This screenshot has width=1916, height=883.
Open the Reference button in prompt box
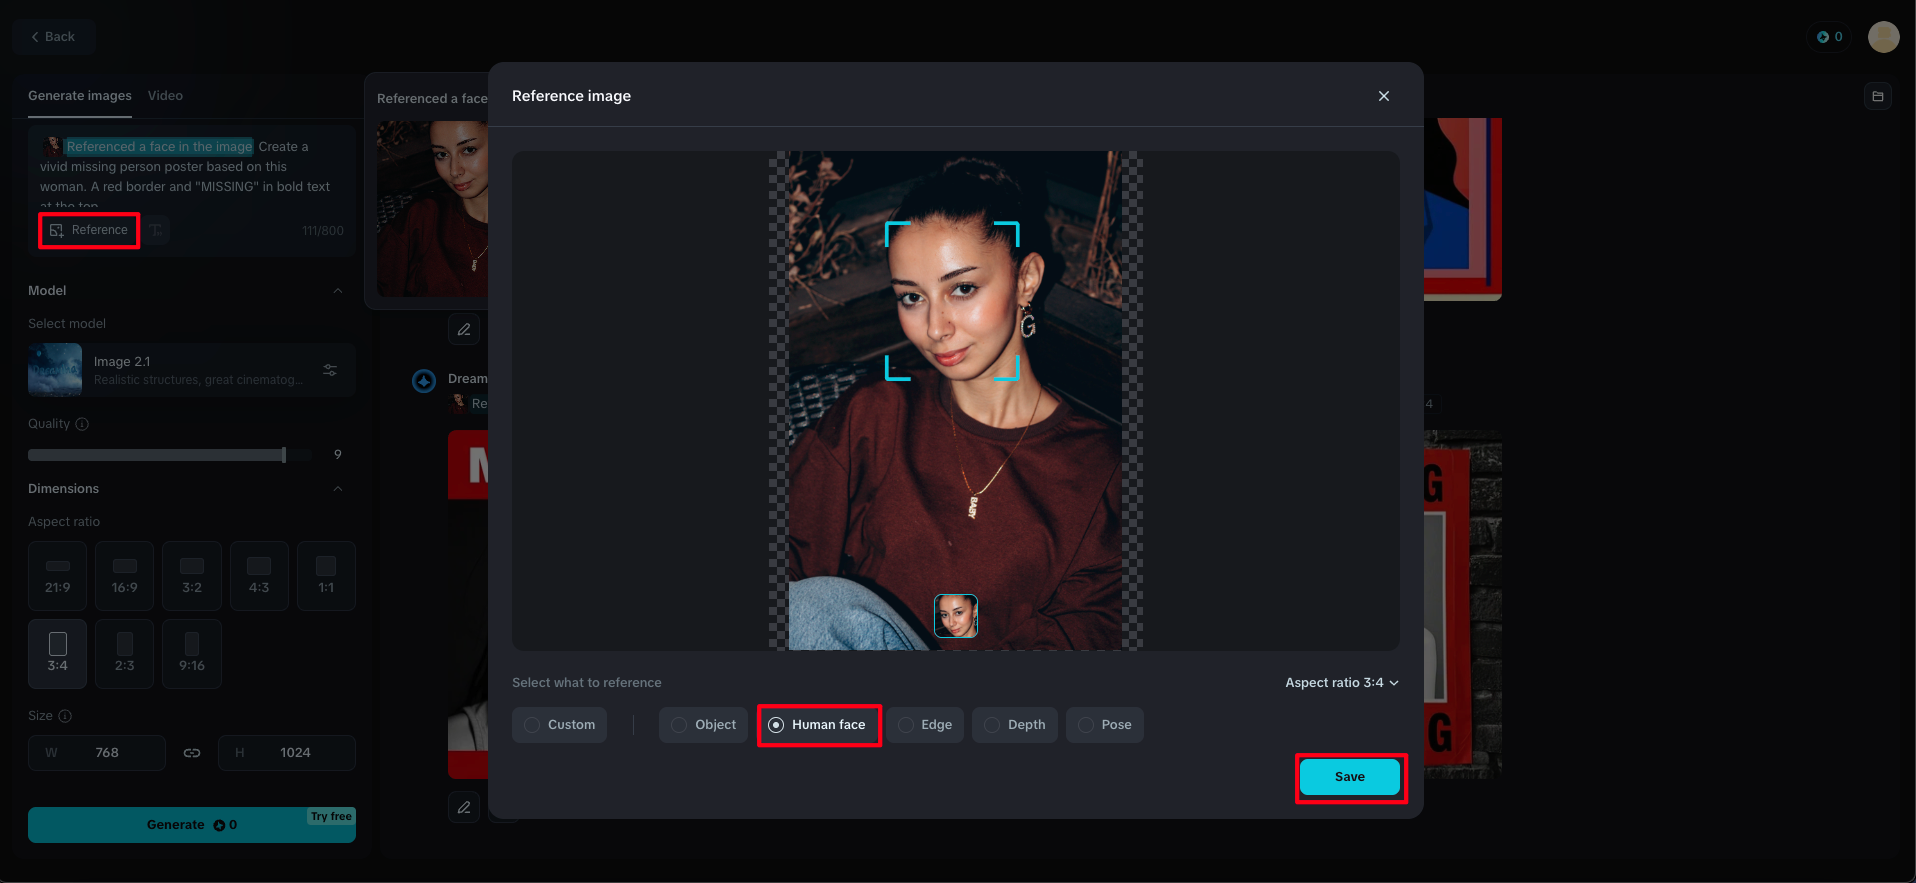pyautogui.click(x=89, y=230)
